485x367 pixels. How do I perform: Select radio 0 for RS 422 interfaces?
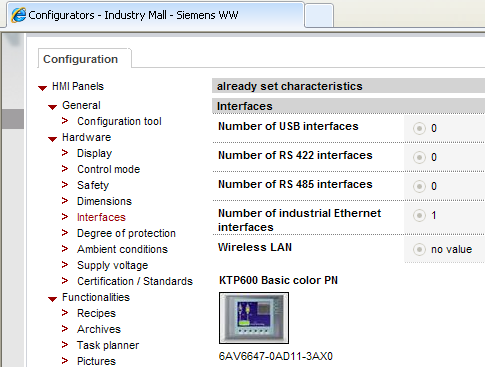(x=419, y=157)
